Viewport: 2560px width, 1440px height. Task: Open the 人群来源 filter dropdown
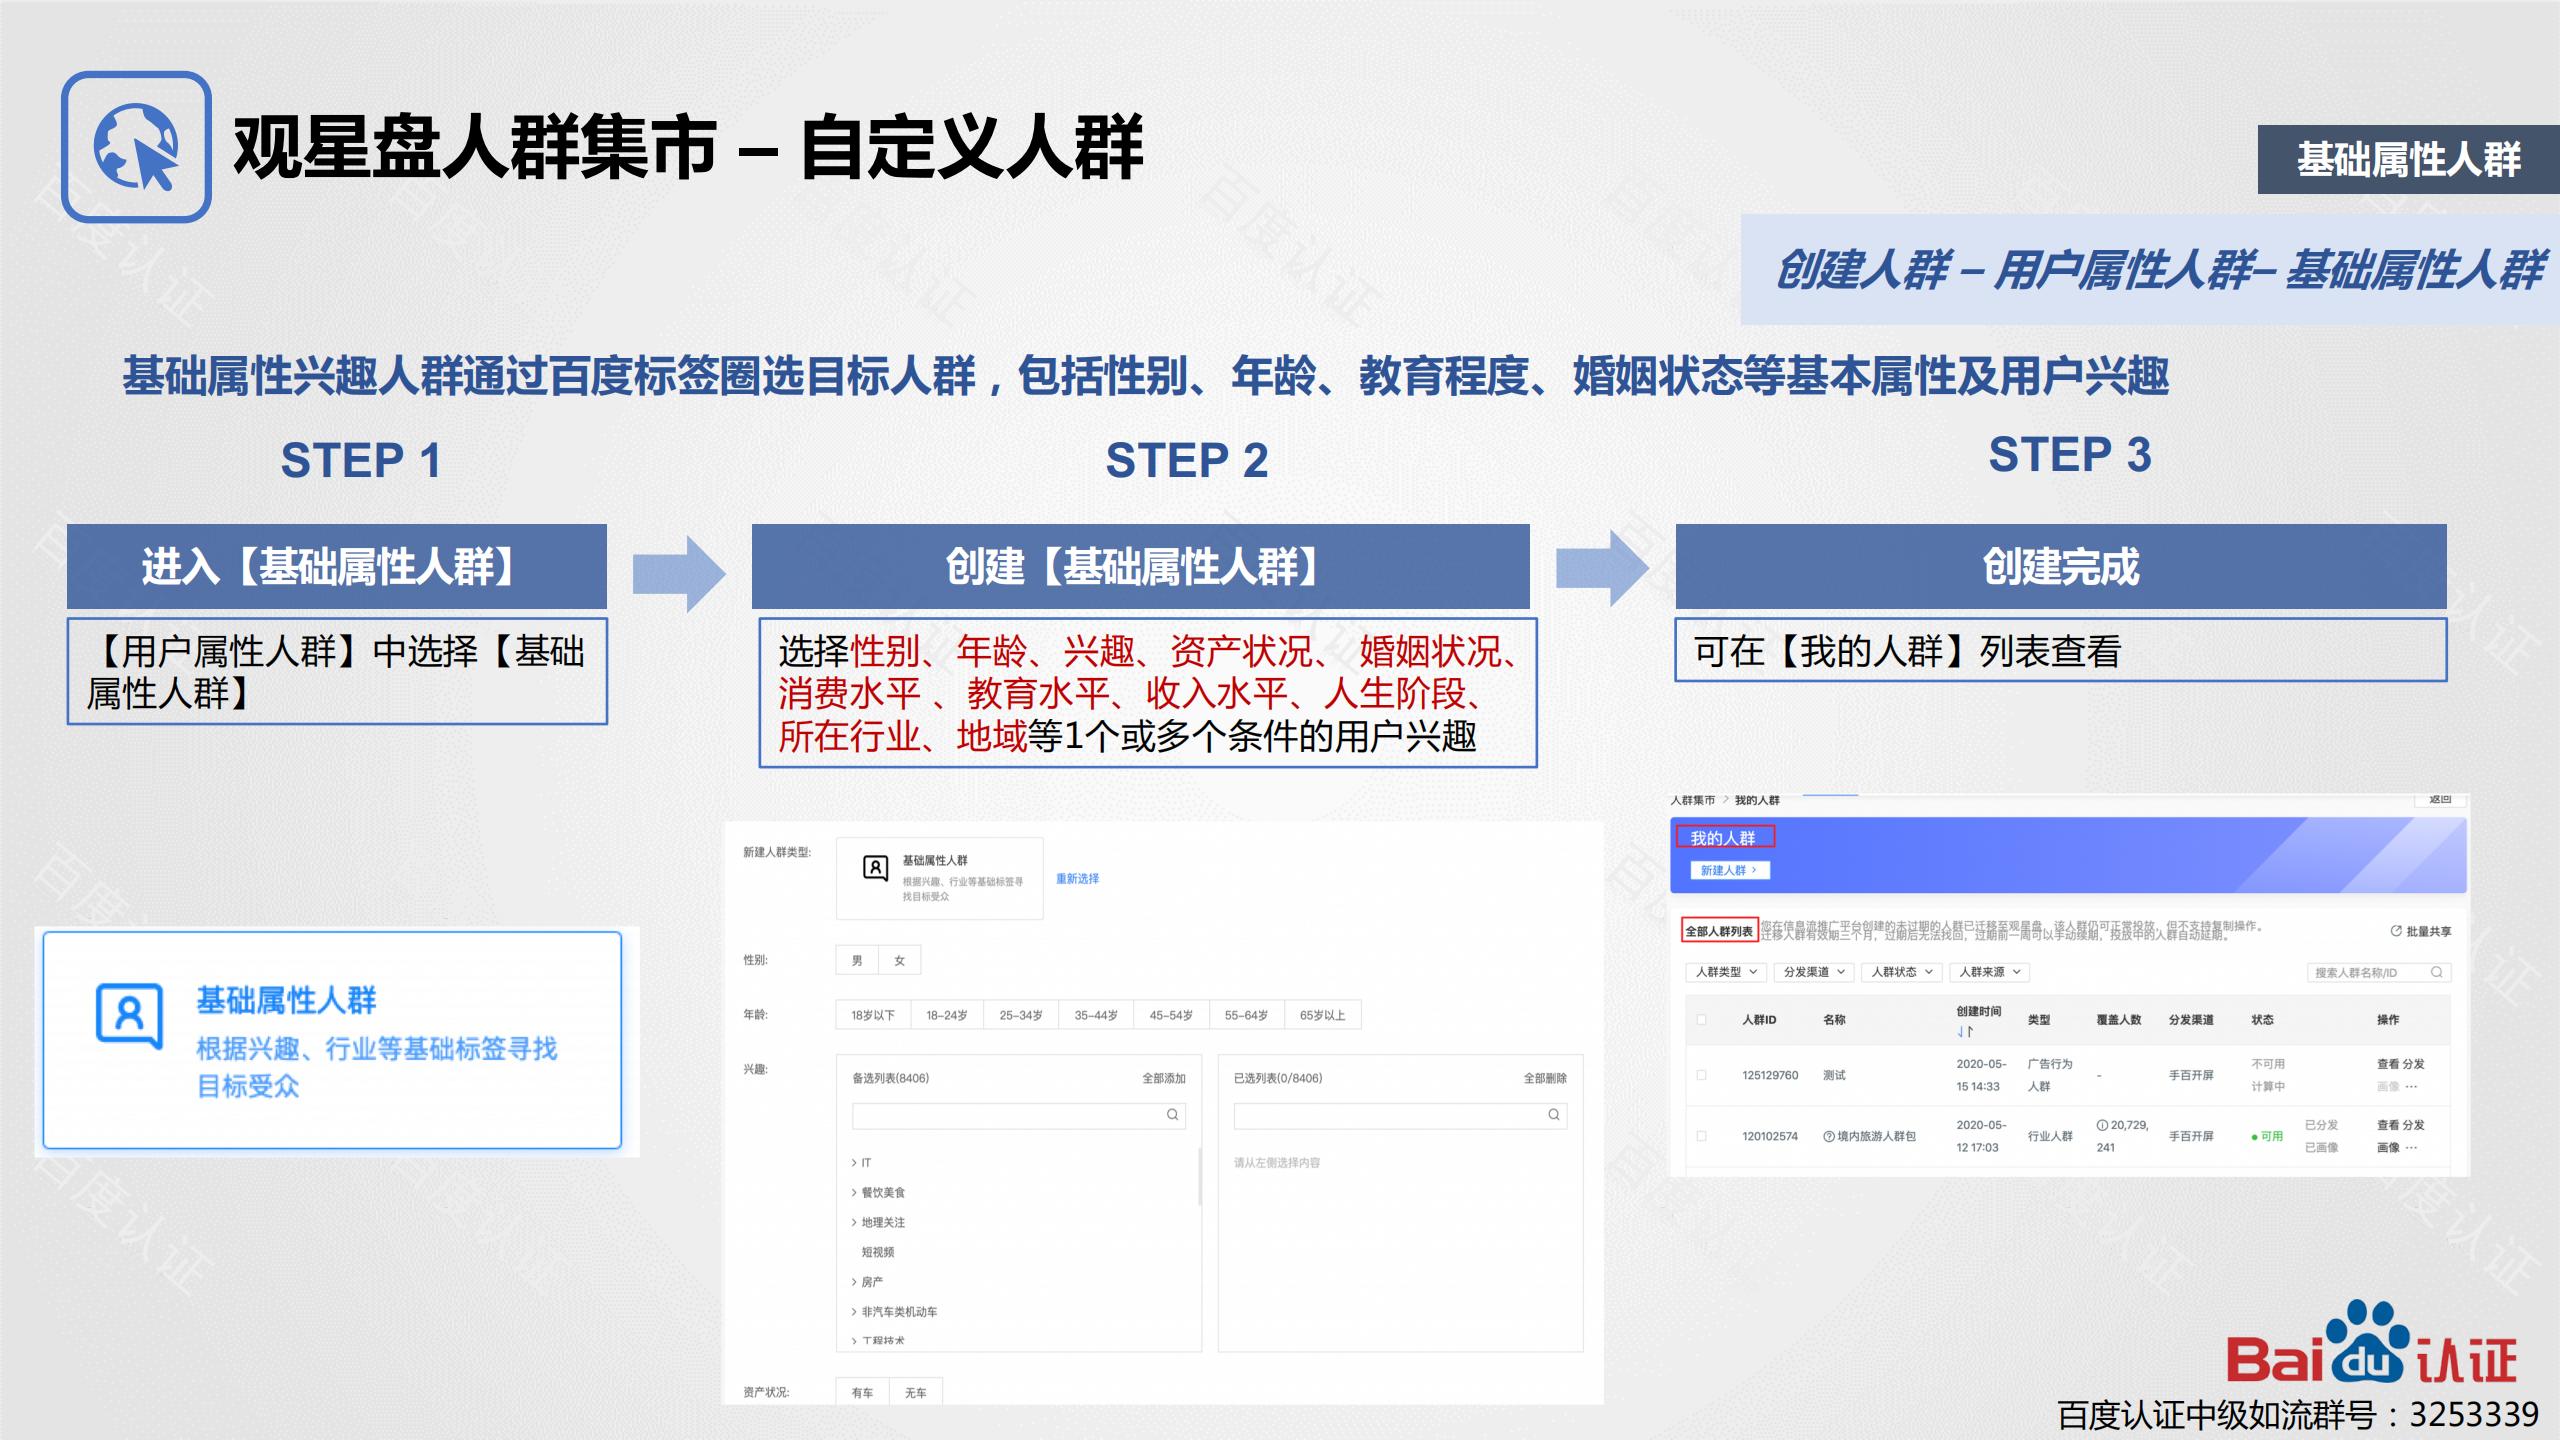(x=1990, y=972)
